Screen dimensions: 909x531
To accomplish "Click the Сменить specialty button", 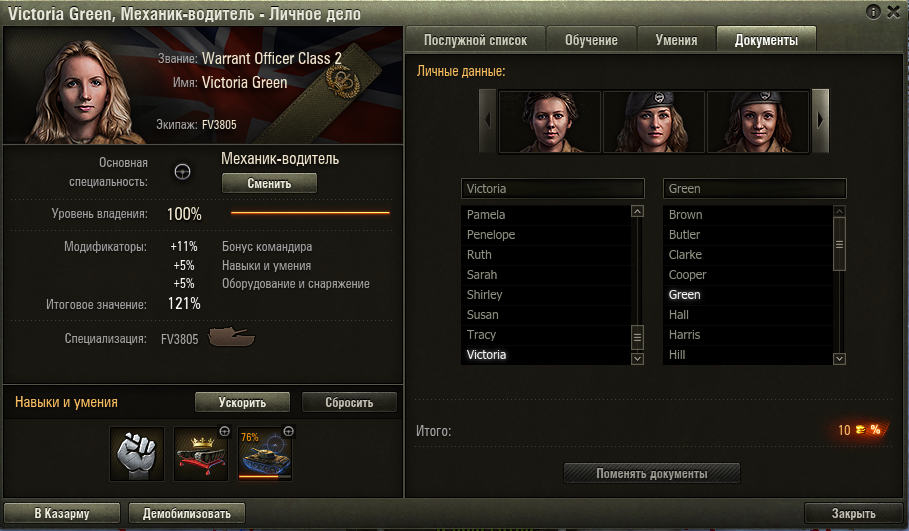I will pos(270,183).
